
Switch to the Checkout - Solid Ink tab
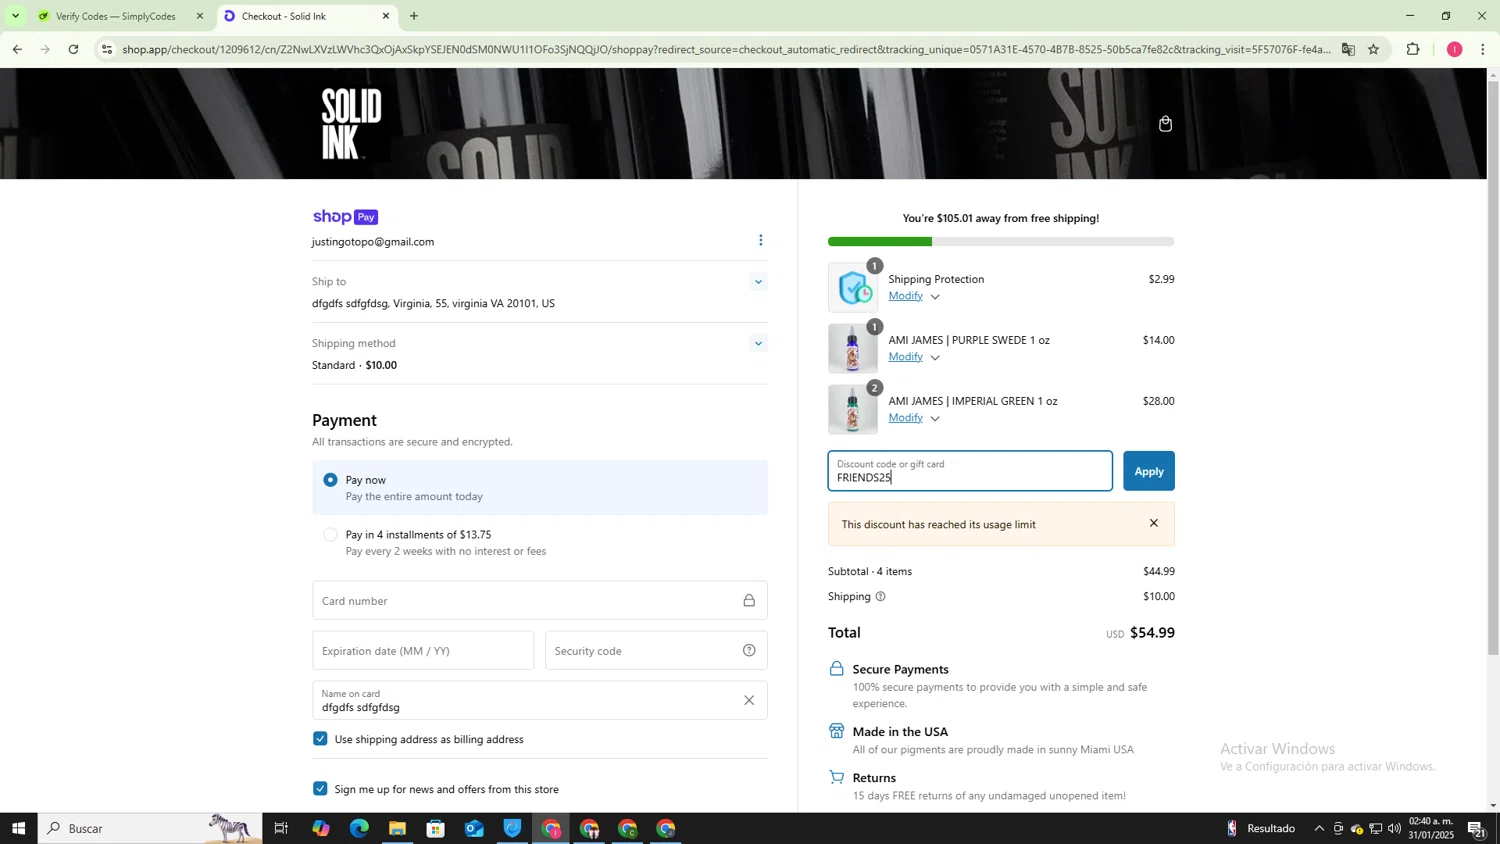[305, 16]
